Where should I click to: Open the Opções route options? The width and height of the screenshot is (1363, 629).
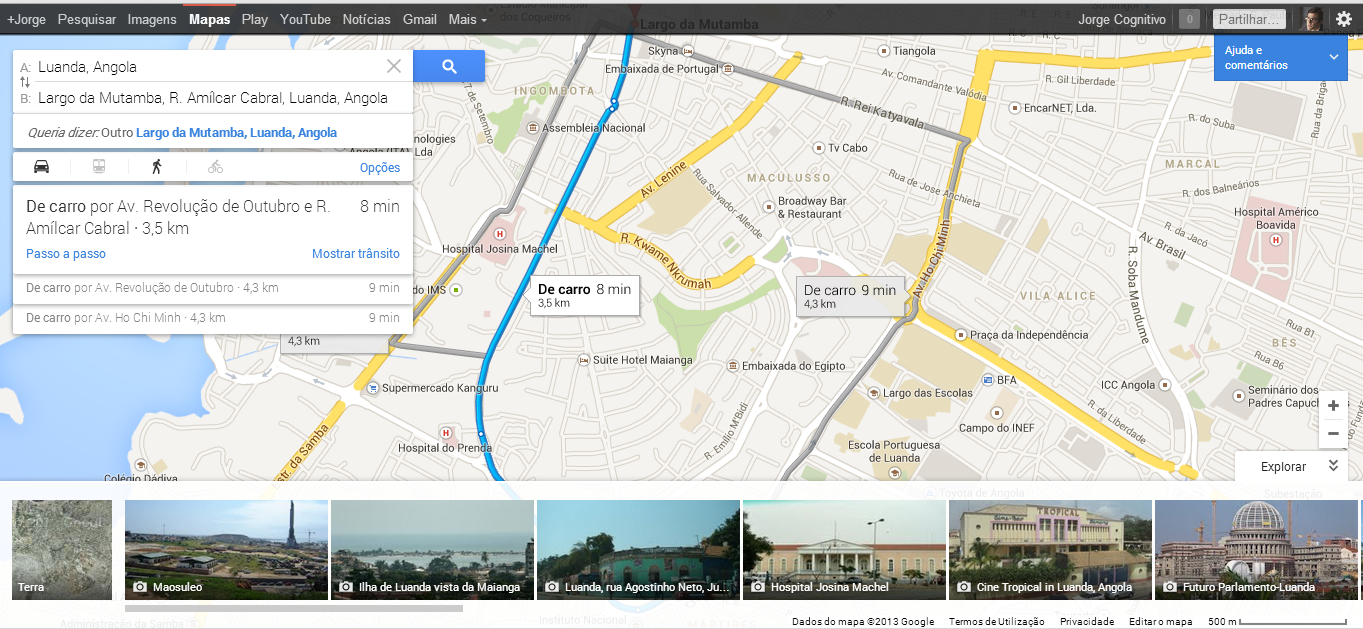380,168
